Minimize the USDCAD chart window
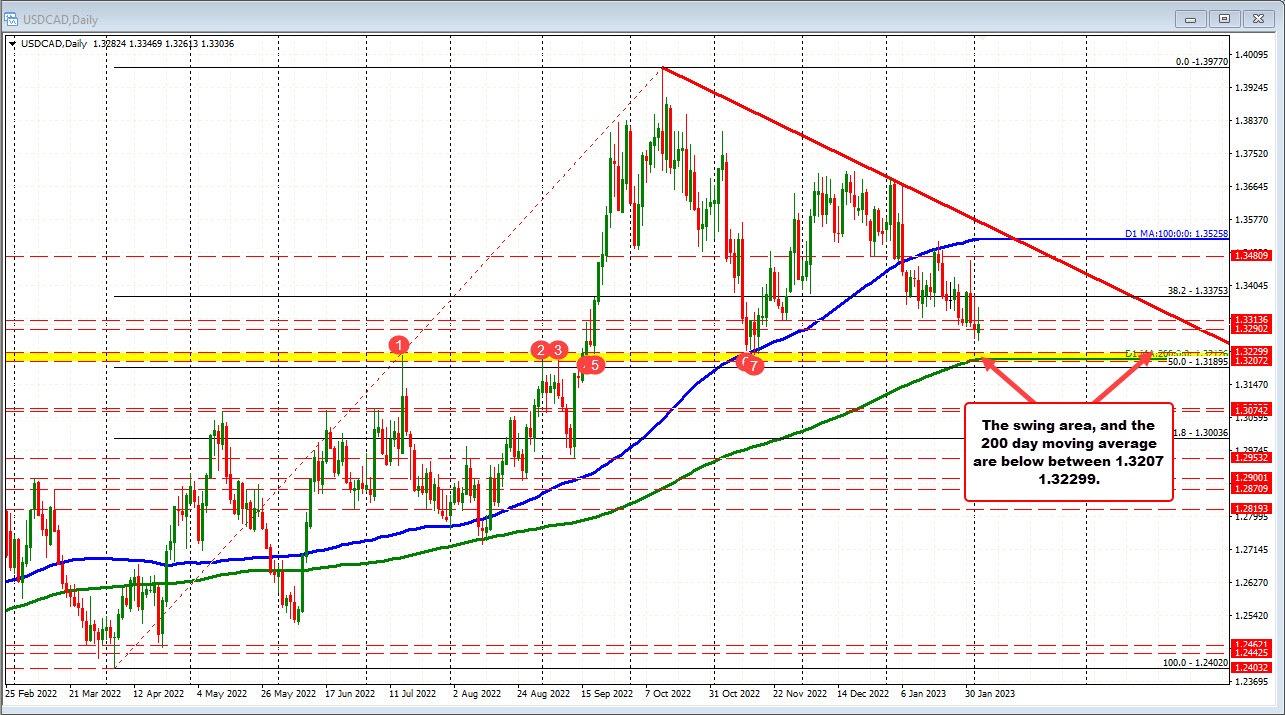This screenshot has height=715, width=1285. [x=1190, y=18]
